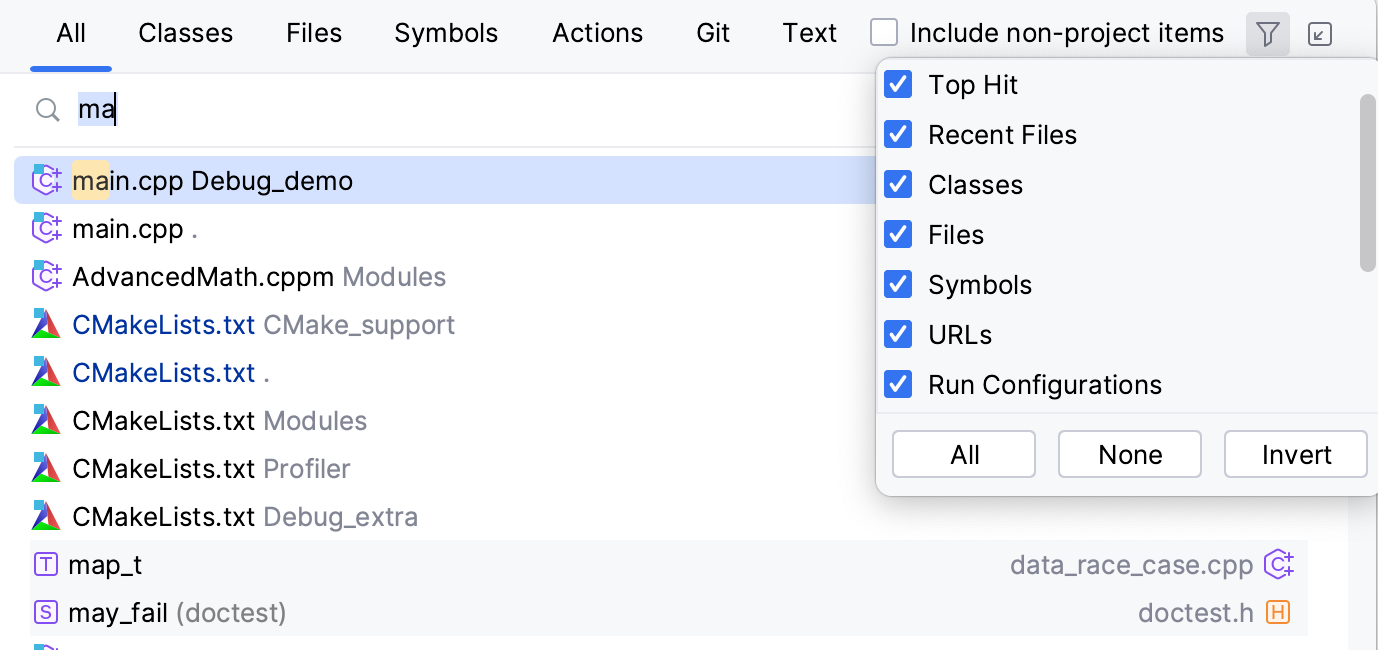1378x650 pixels.
Task: Disable the URLs filter checkbox
Action: pos(898,334)
